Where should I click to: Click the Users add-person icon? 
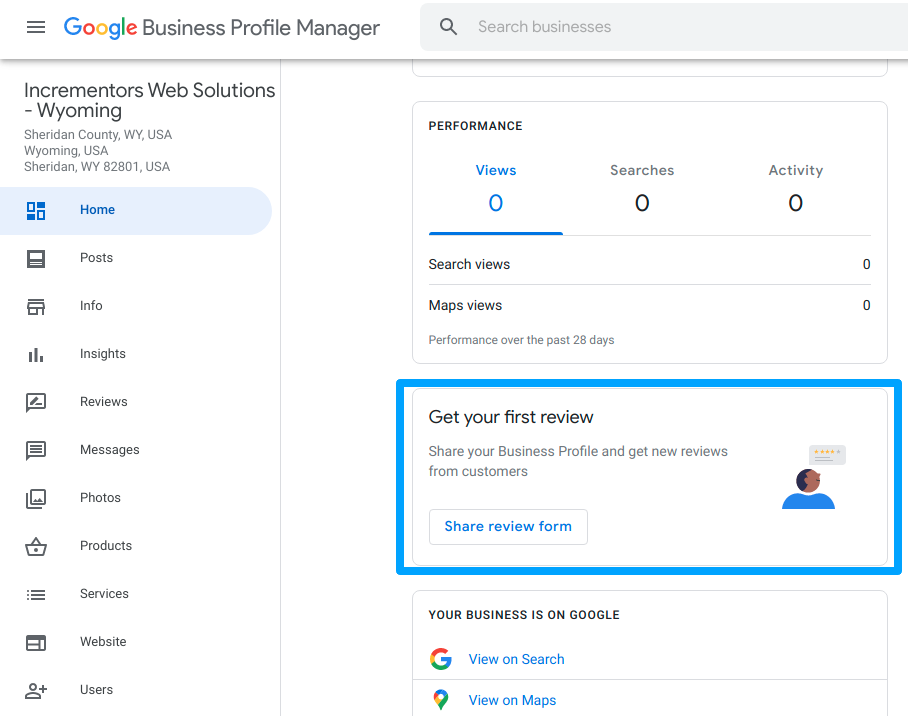coord(36,690)
